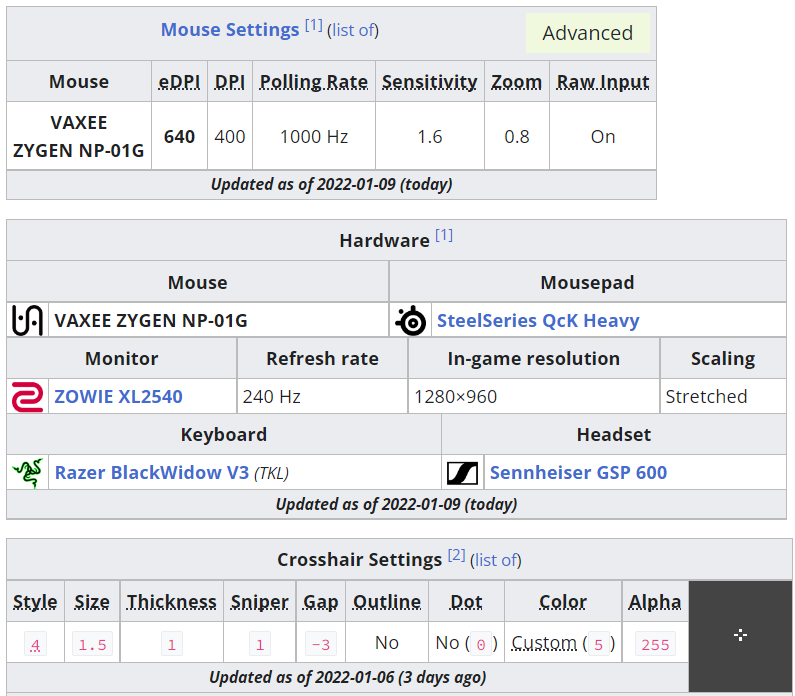Screen dimensions: 795x696
Task: Click the Size crosshair column header
Action: pyautogui.click(x=92, y=602)
